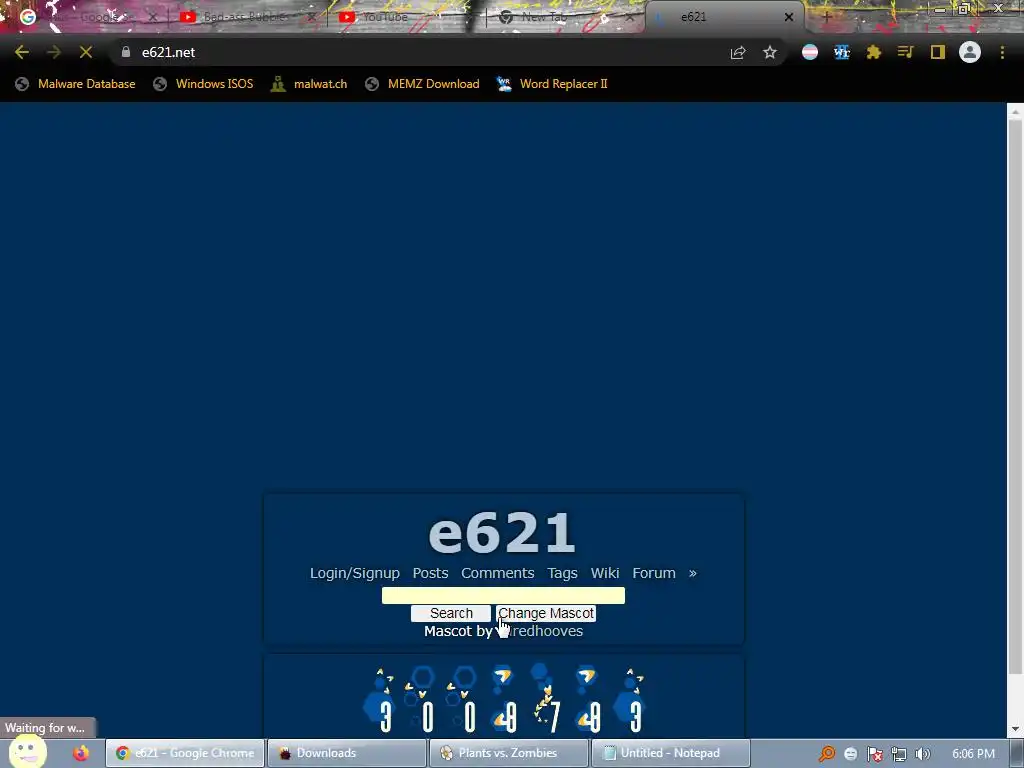Open the Chrome profile avatar

[970, 52]
